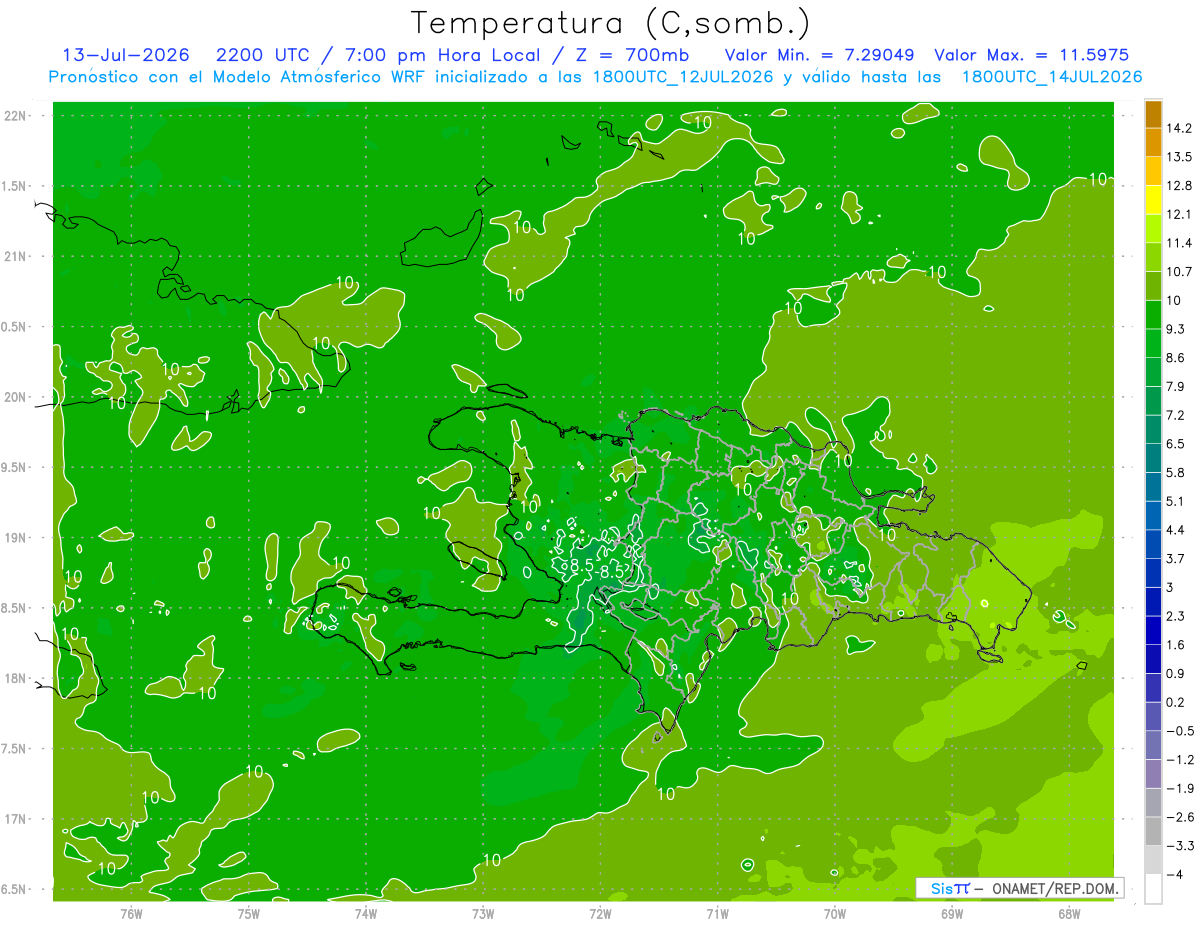Click the 18N latitude tick label
The height and width of the screenshot is (927, 1200).
(15, 678)
